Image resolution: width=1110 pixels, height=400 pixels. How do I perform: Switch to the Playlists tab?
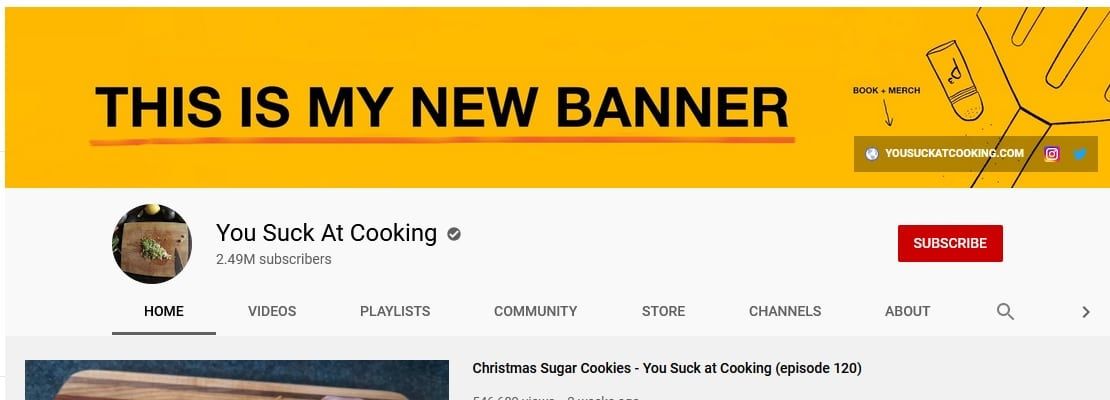(395, 312)
